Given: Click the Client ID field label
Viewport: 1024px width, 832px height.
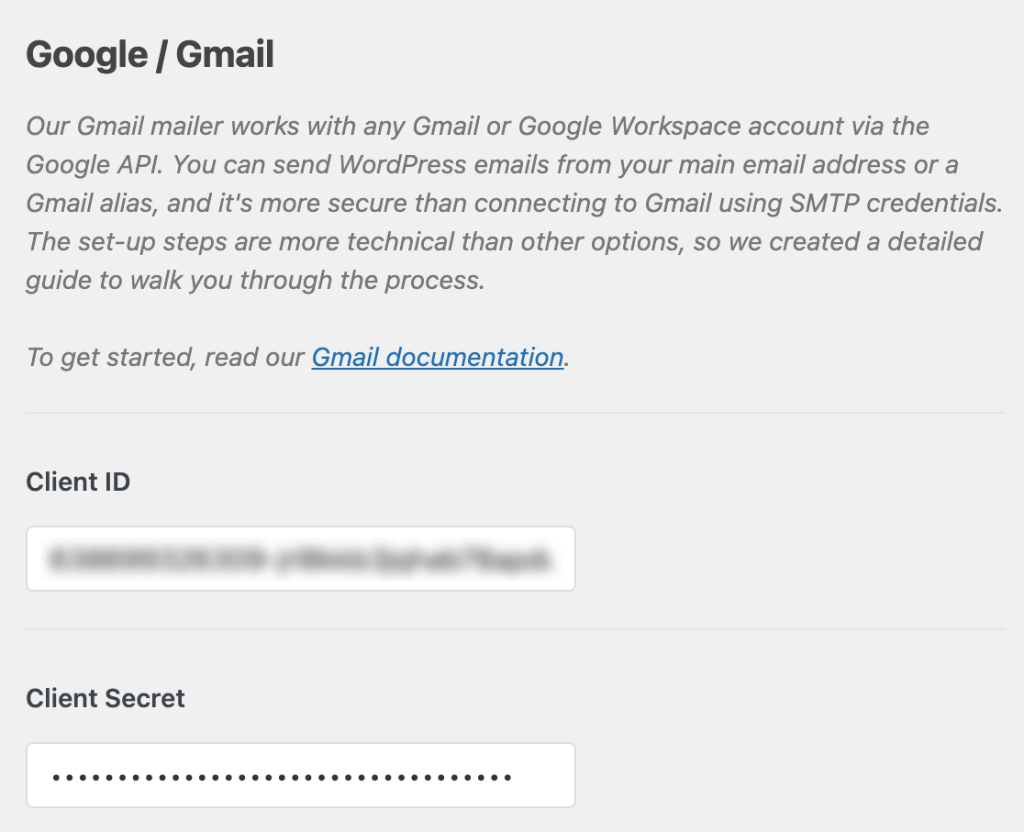Looking at the screenshot, I should pos(78,482).
